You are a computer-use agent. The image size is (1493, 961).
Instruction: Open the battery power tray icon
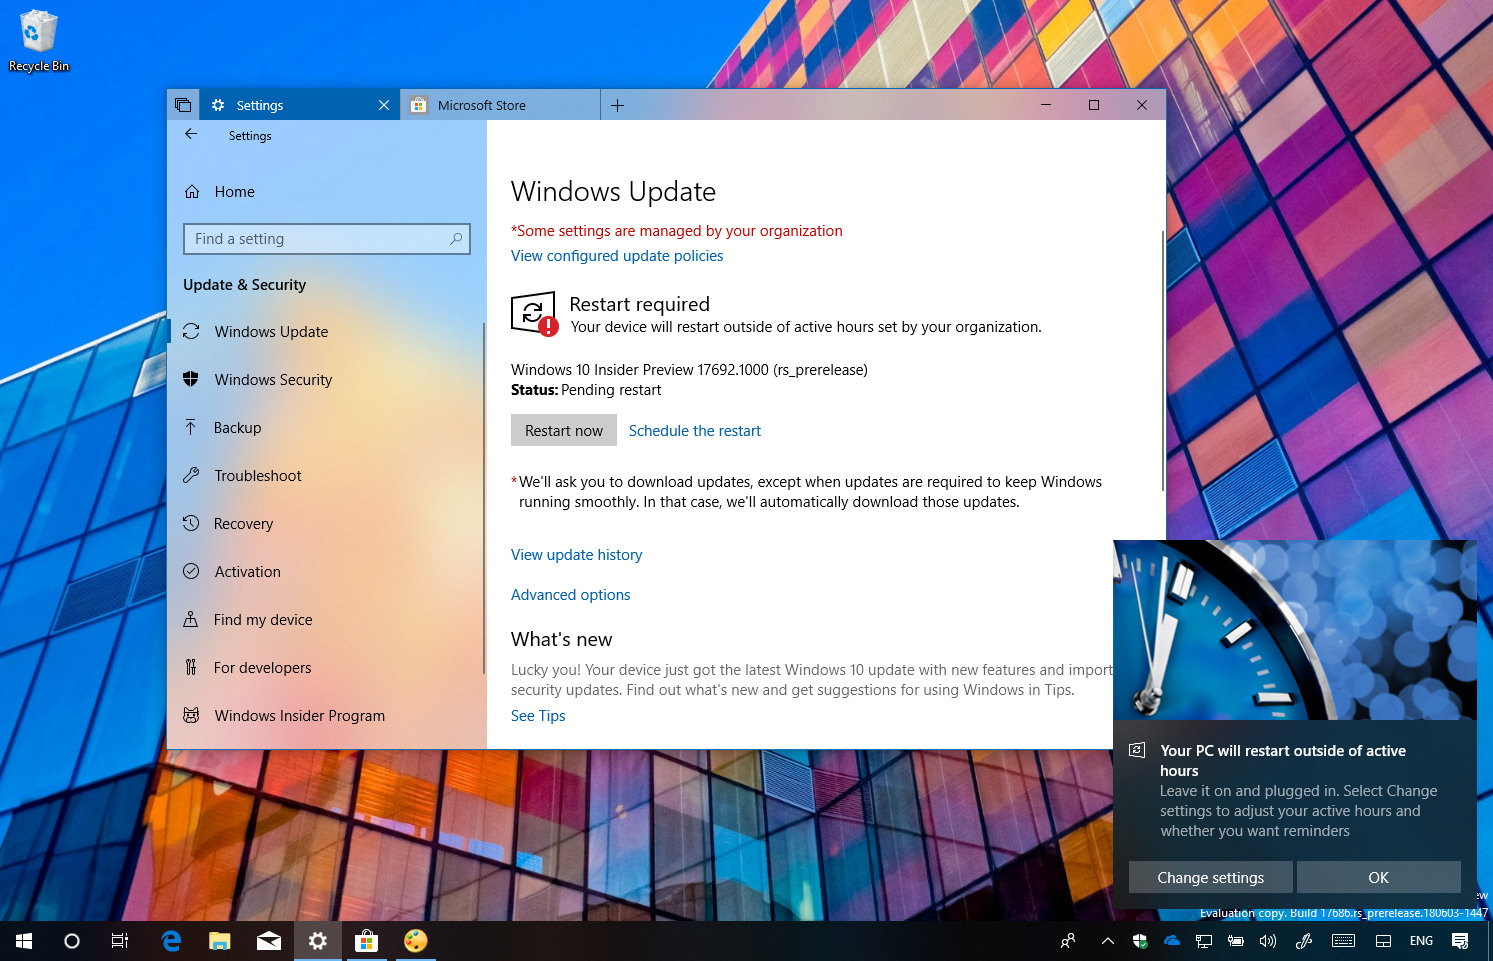[1236, 941]
